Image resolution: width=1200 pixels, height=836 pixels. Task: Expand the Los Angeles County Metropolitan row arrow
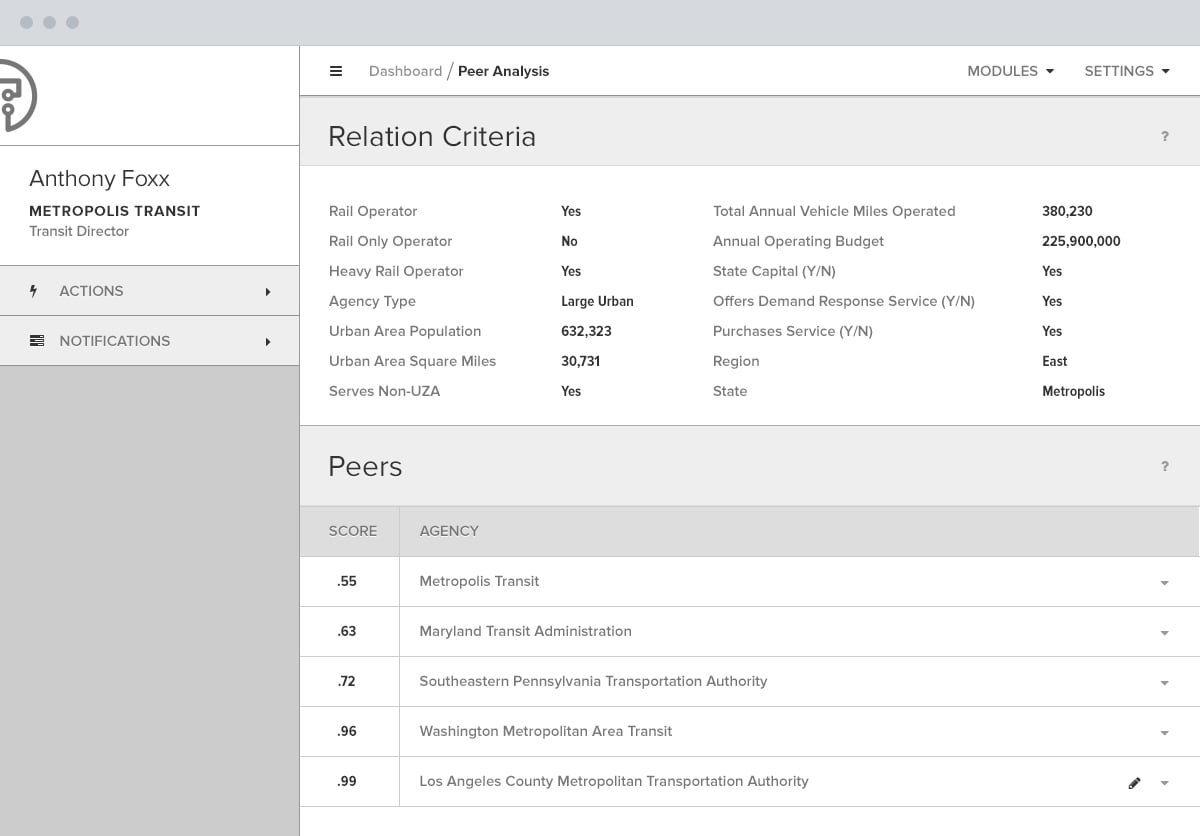coord(1164,783)
